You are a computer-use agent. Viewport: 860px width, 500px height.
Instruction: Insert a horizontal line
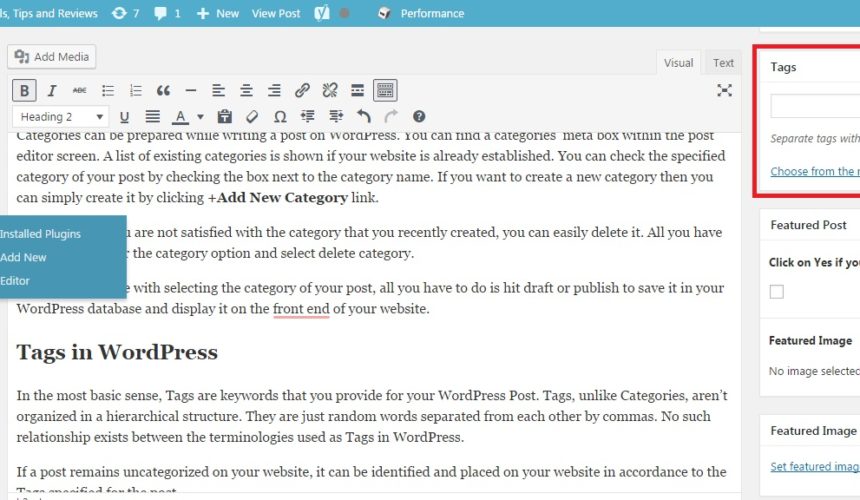tap(191, 90)
